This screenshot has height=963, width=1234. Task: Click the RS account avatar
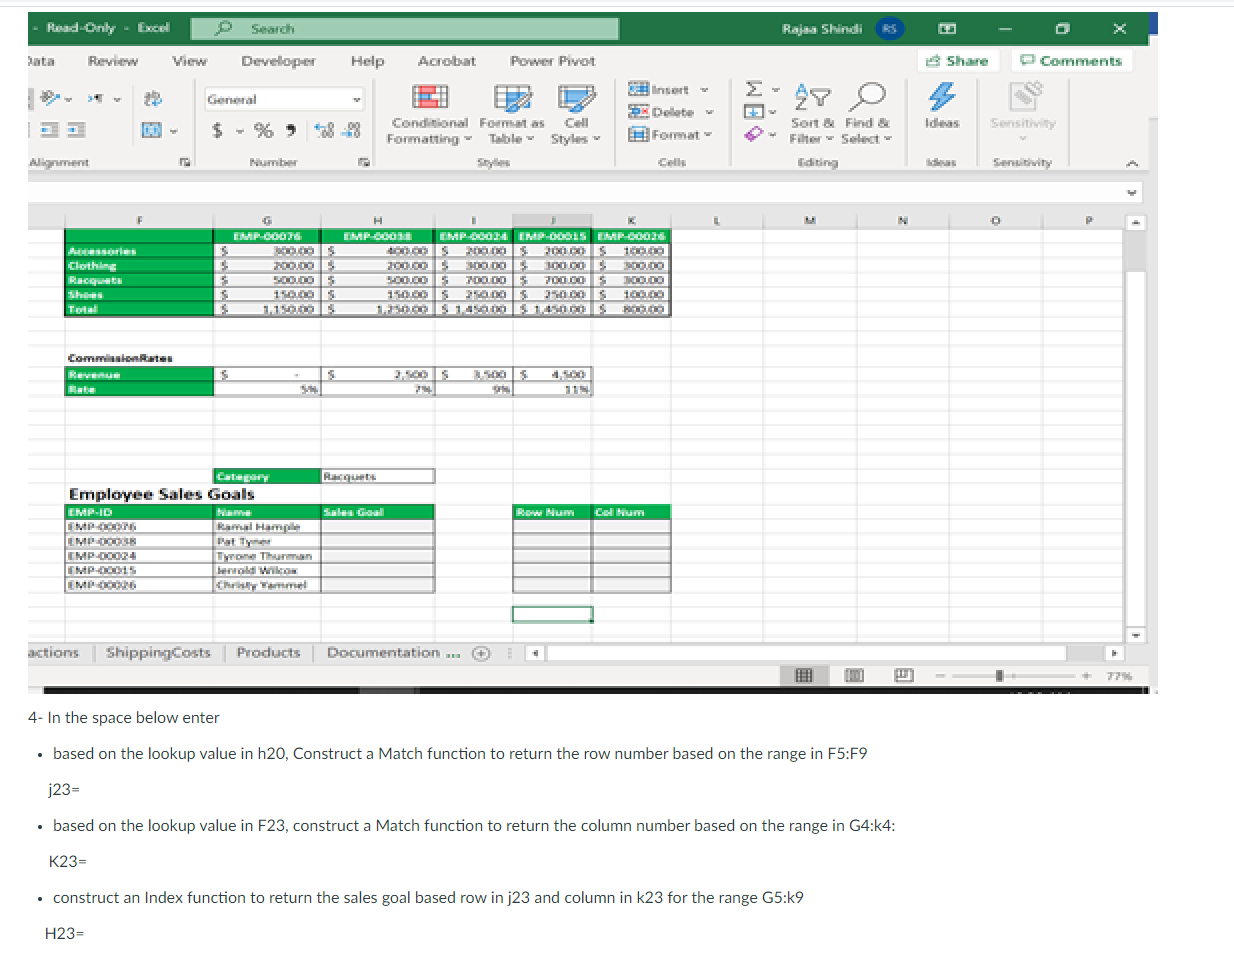click(x=889, y=29)
